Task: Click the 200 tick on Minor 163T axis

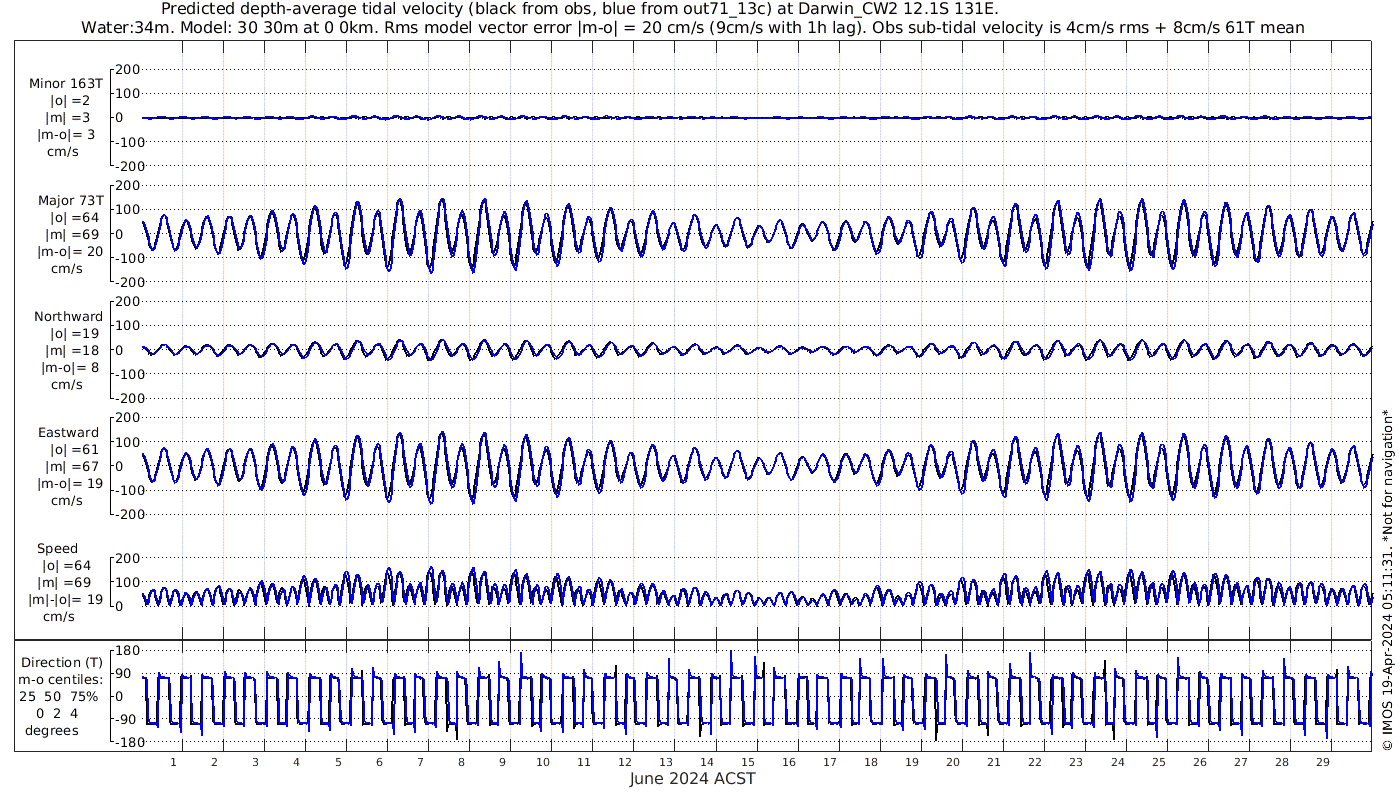Action: [126, 69]
